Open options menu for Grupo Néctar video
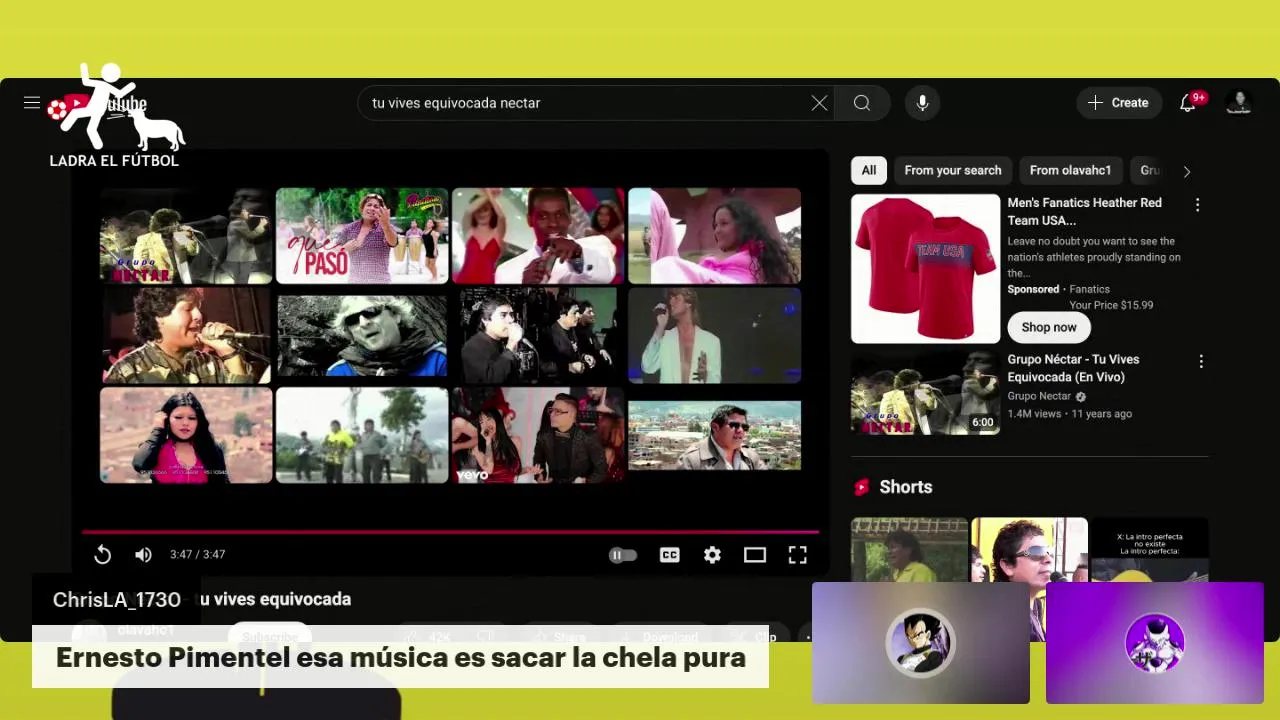Screen dimensions: 1280x720 [1201, 361]
